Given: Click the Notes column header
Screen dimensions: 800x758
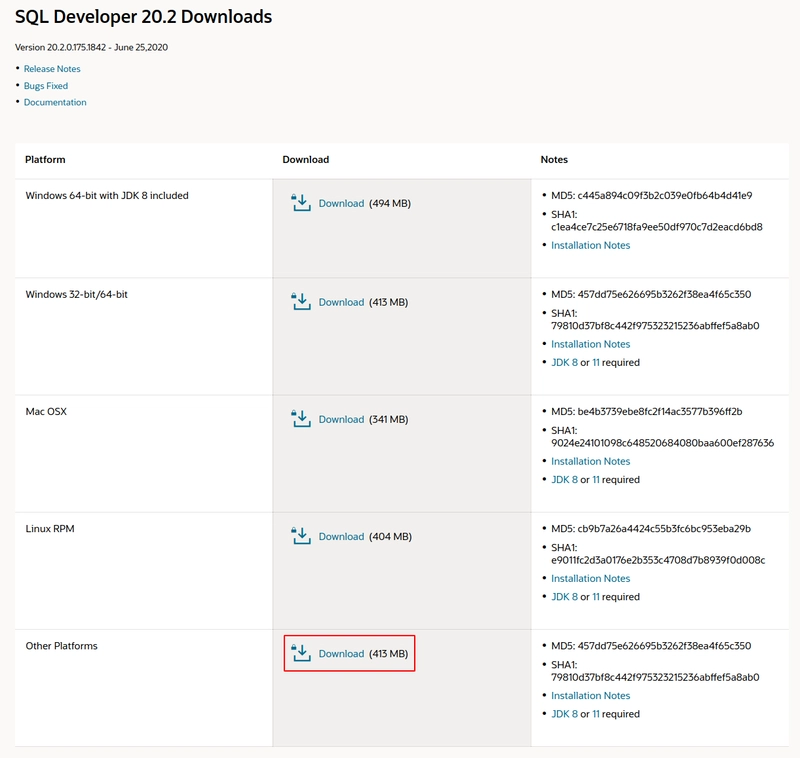Looking at the screenshot, I should pos(554,160).
